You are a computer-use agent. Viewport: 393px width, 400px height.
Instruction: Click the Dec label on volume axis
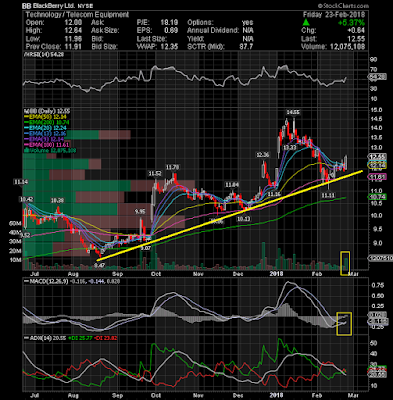click(x=238, y=274)
